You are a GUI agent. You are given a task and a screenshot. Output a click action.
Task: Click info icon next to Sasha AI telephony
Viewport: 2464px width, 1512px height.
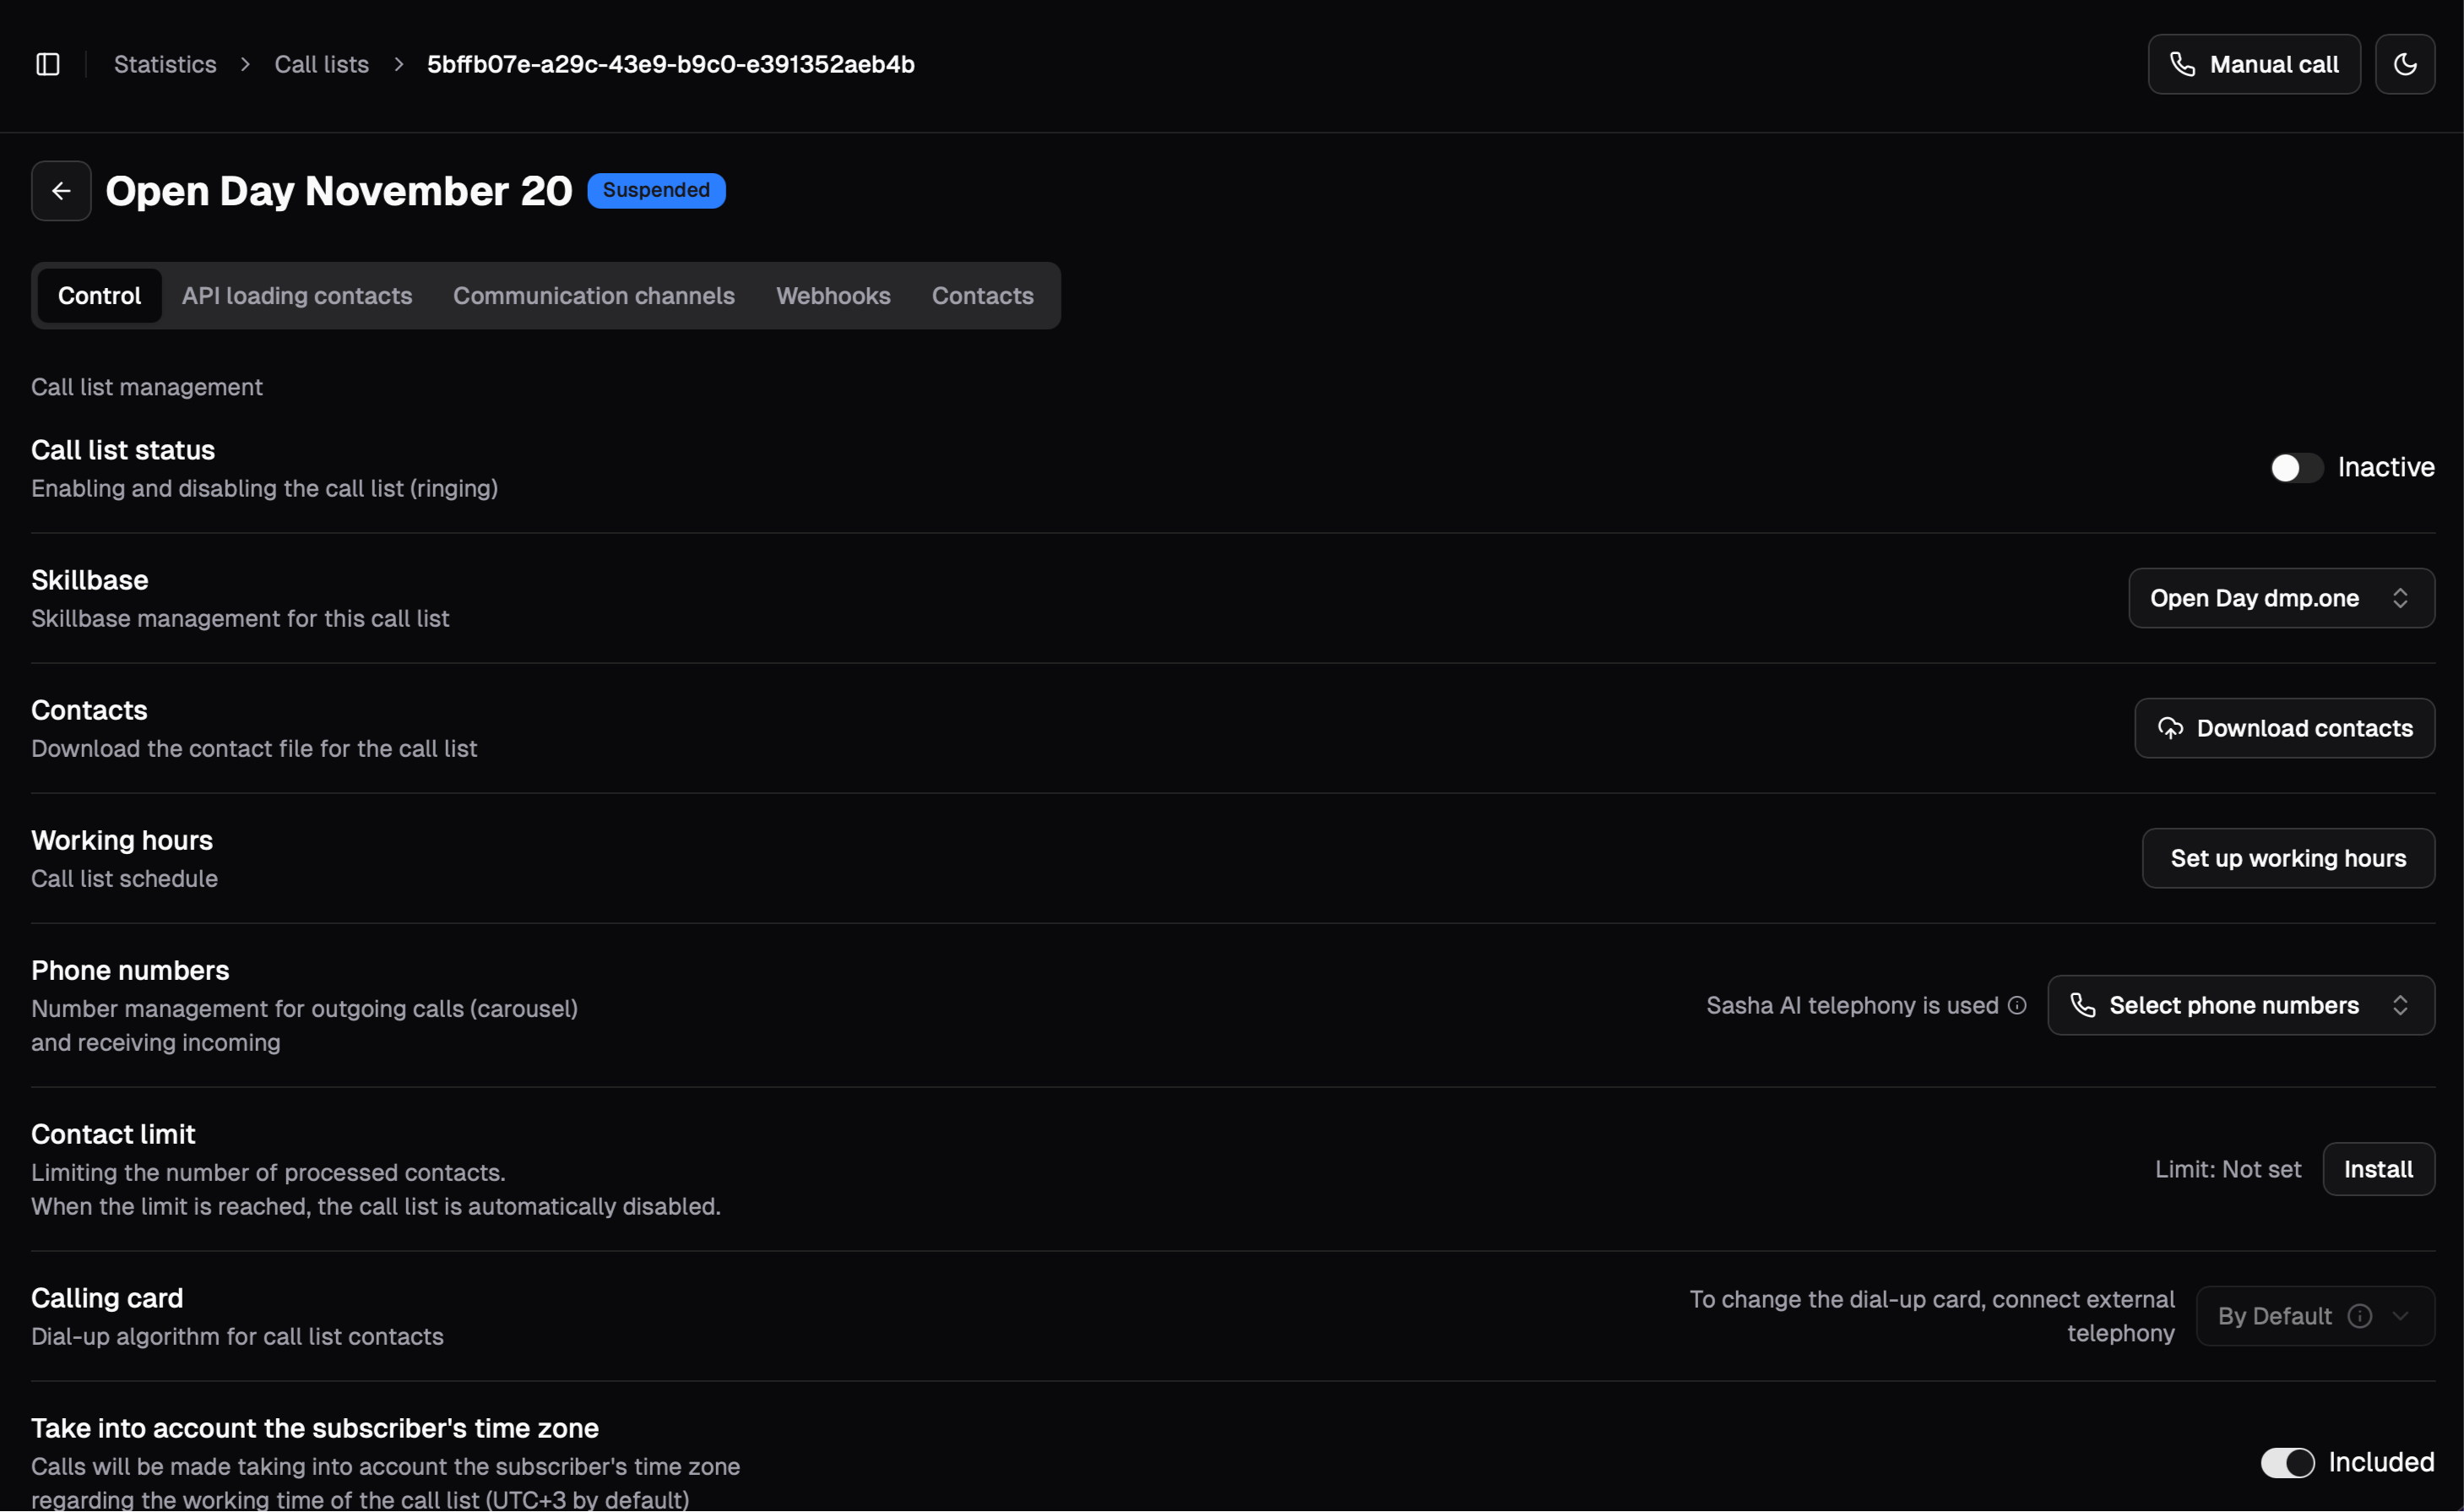(x=2018, y=1005)
